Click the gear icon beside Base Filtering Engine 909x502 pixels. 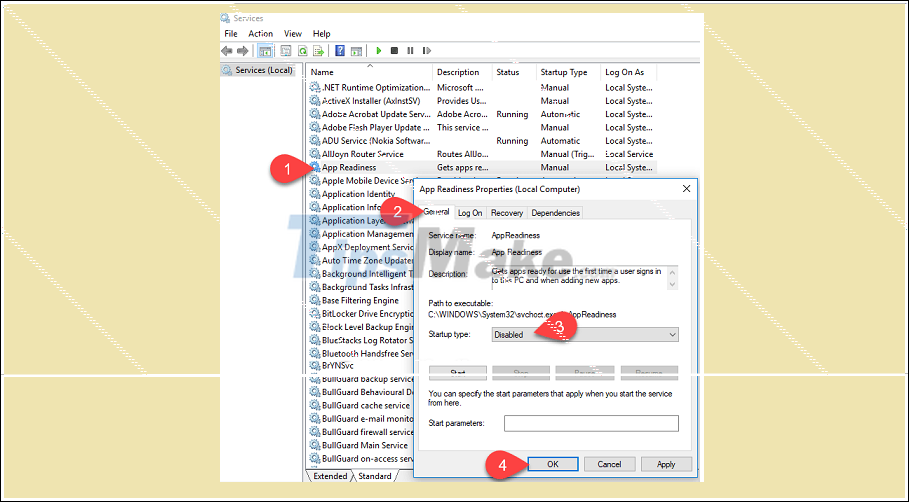tap(315, 300)
